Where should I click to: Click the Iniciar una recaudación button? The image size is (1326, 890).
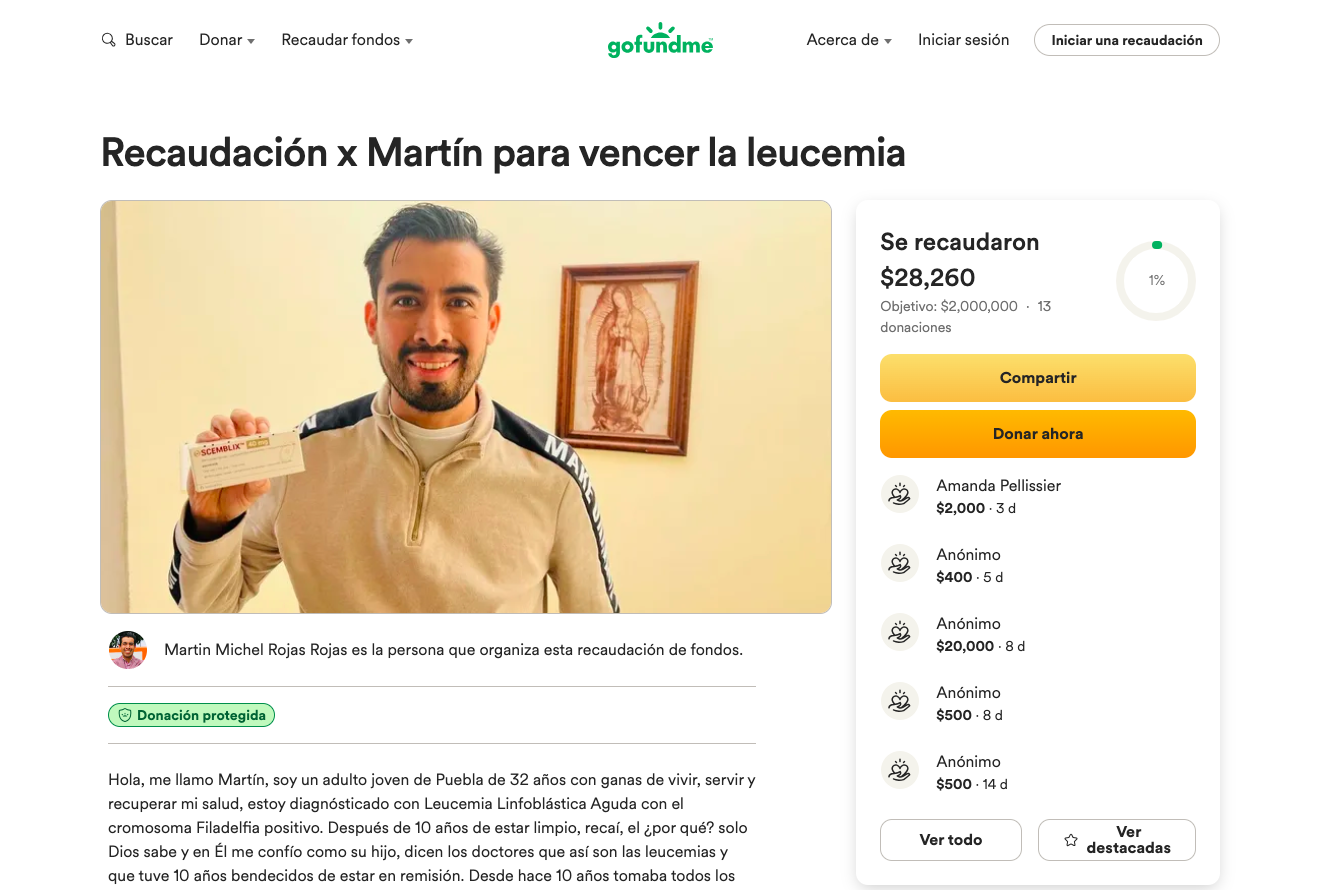1127,40
